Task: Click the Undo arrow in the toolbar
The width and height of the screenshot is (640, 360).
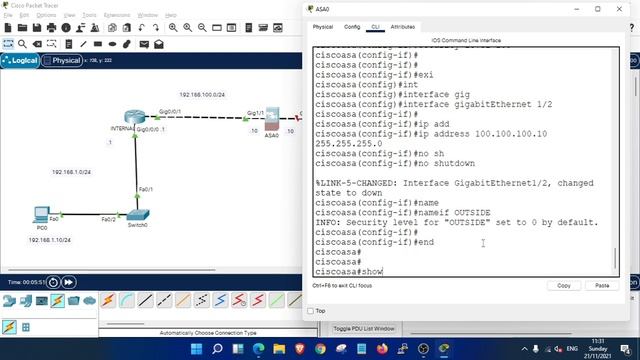Action: (141, 28)
